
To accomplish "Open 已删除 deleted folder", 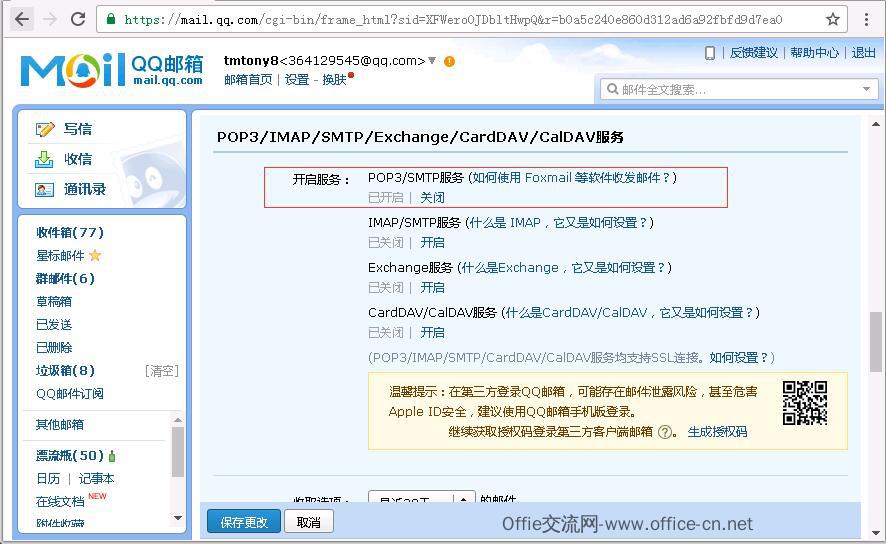I will pyautogui.click(x=54, y=347).
